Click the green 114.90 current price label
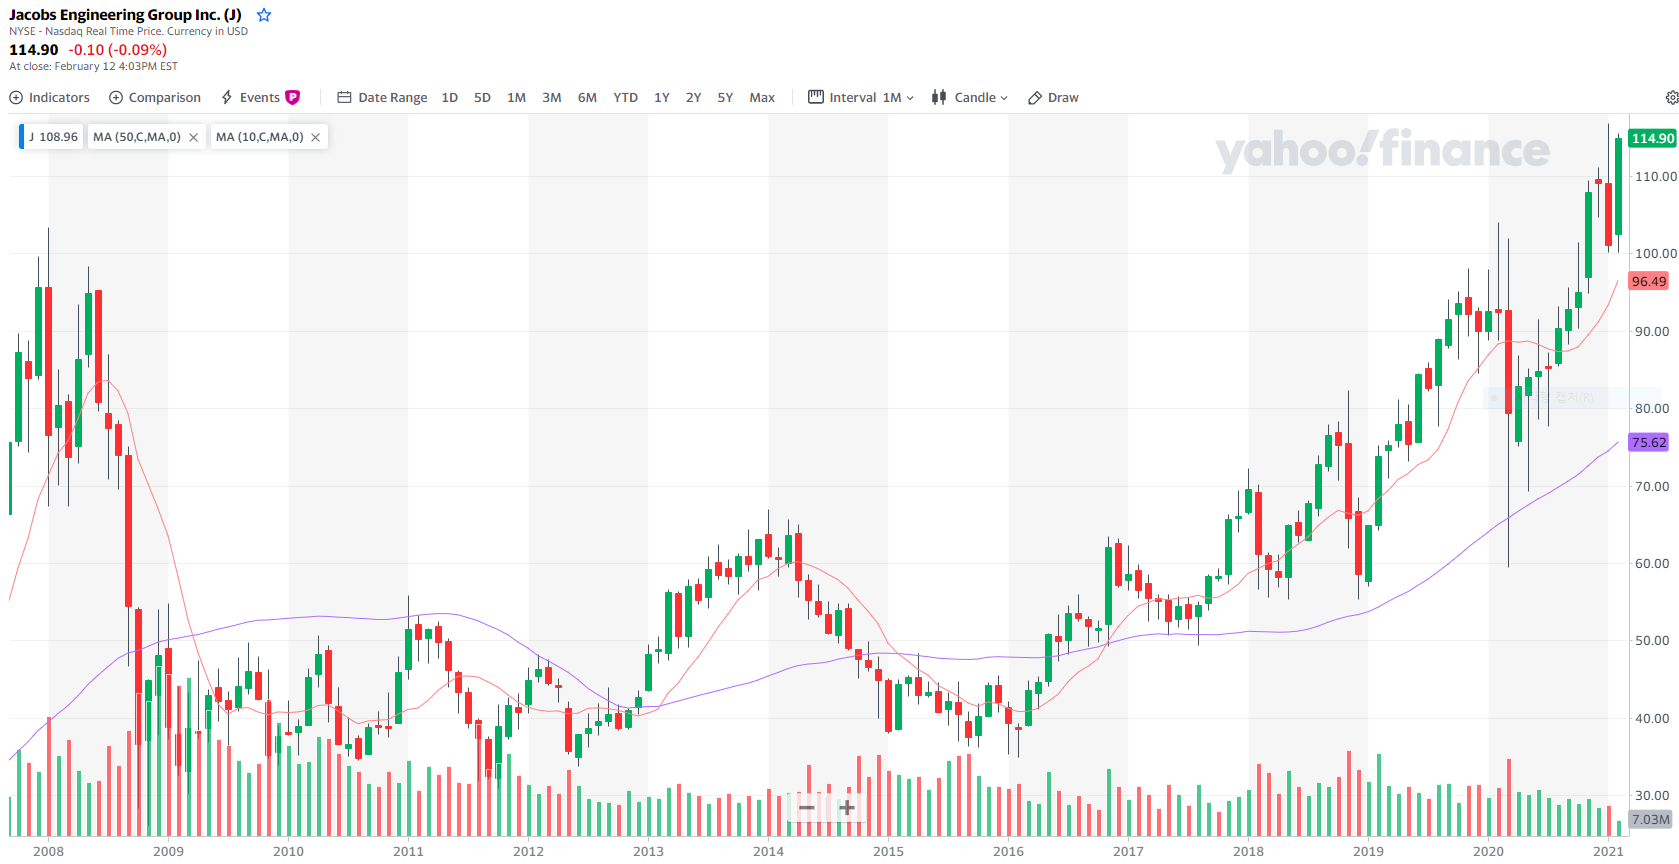The width and height of the screenshot is (1679, 864). pos(1652,138)
